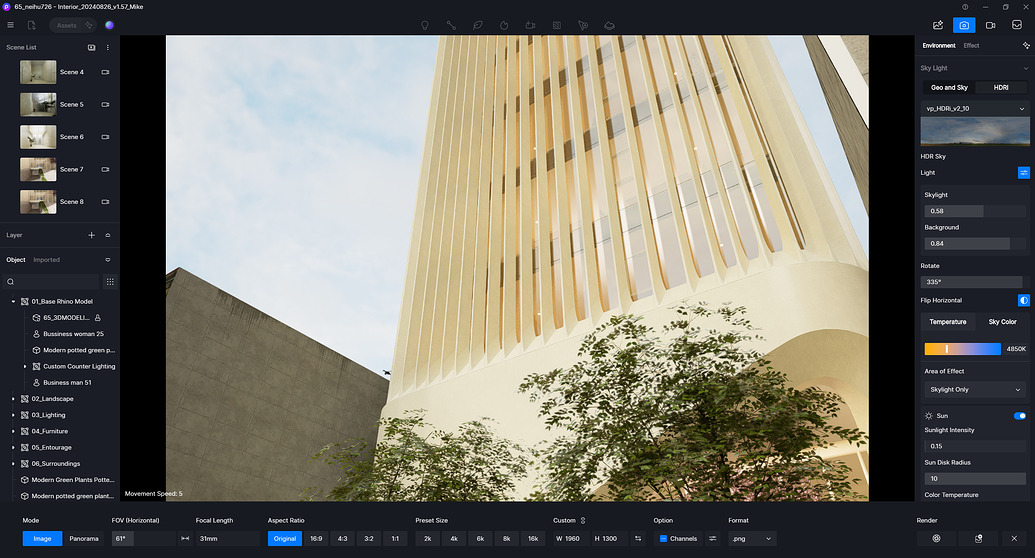Add a new layer with plus
Viewport: 1035px width, 558px height.
click(92, 235)
